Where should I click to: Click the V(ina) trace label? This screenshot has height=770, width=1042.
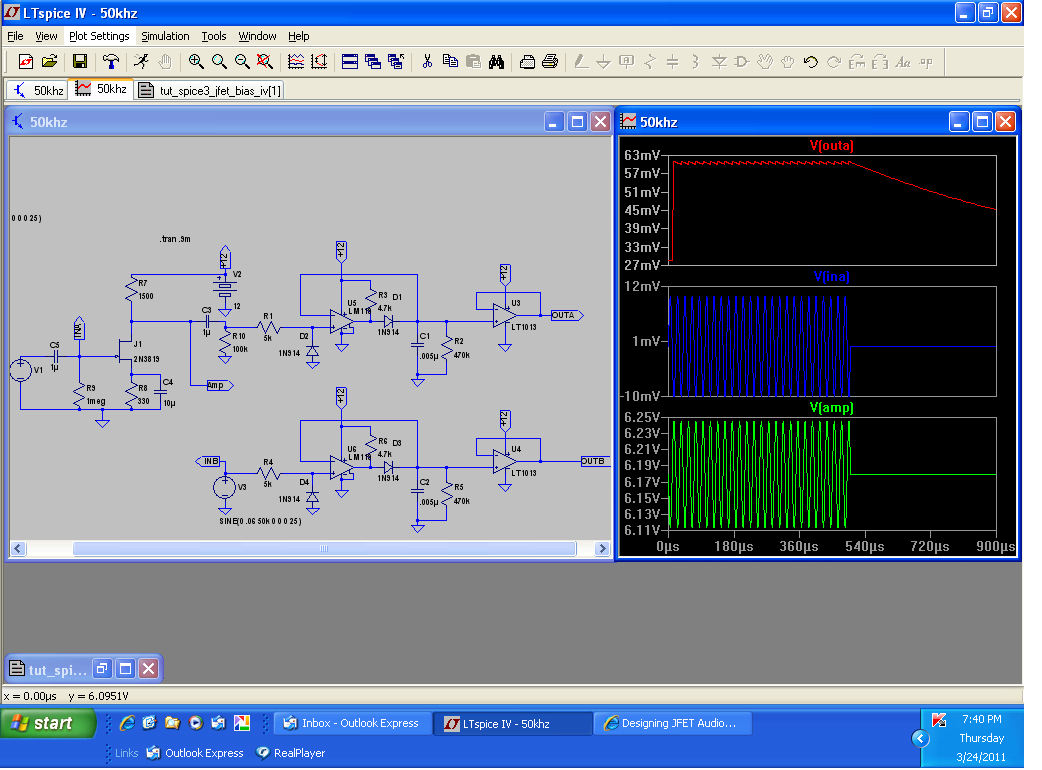pos(831,276)
